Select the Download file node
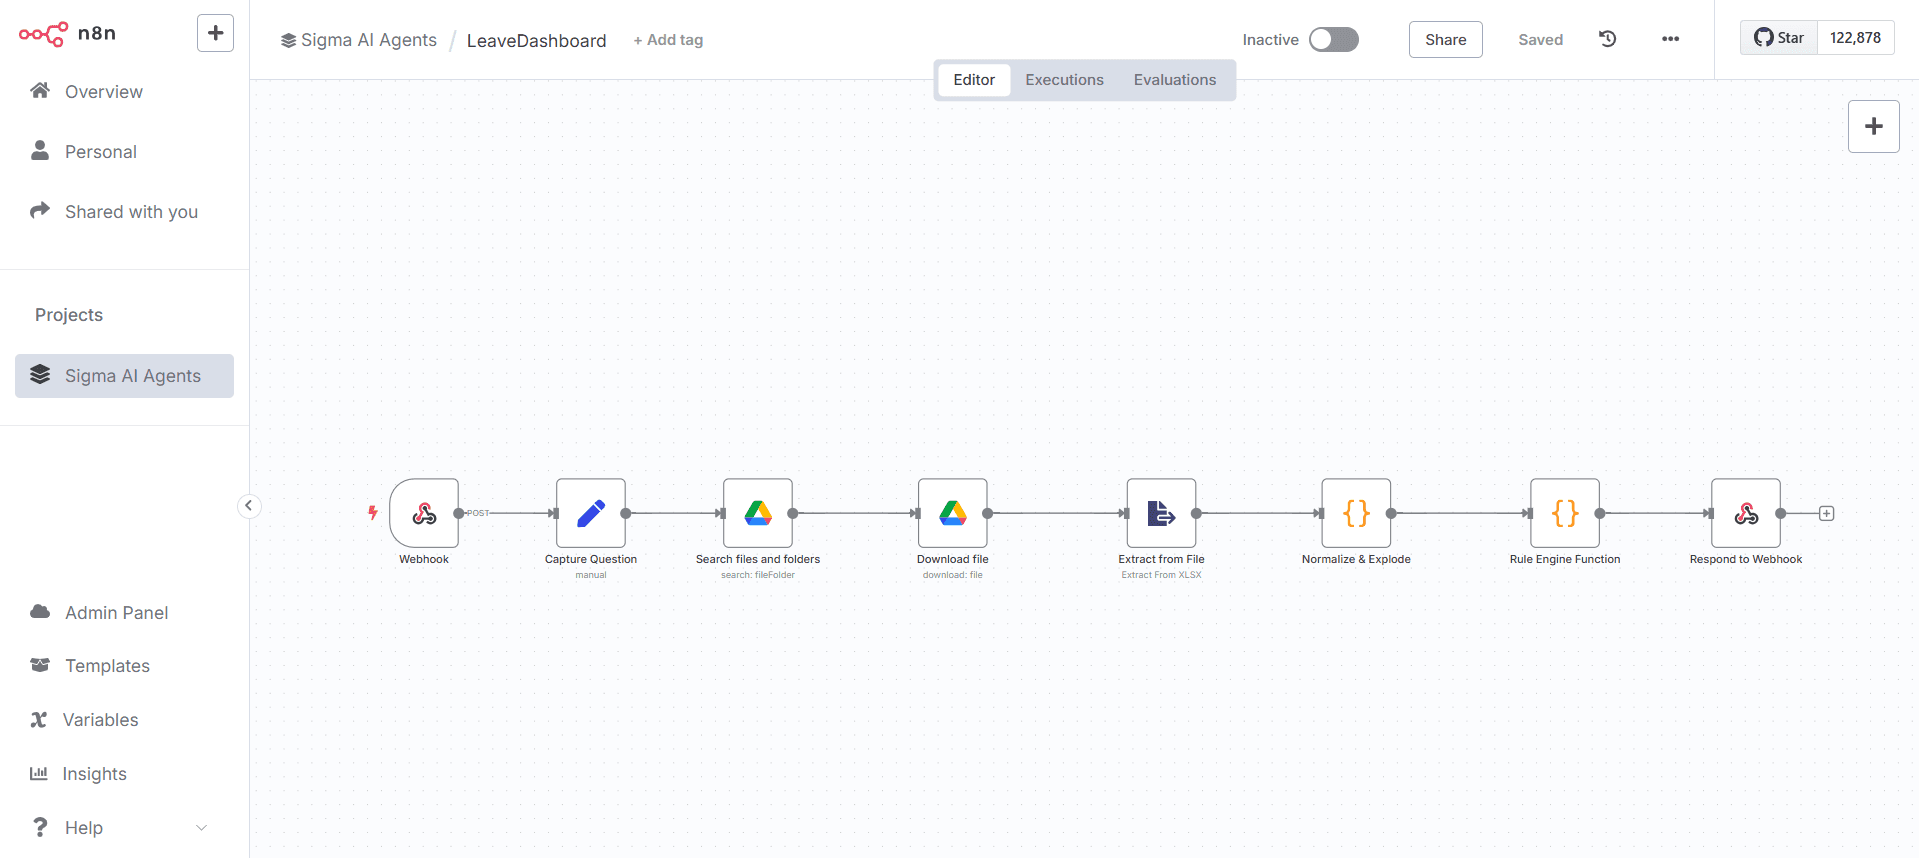Image resolution: width=1919 pixels, height=858 pixels. click(x=953, y=513)
